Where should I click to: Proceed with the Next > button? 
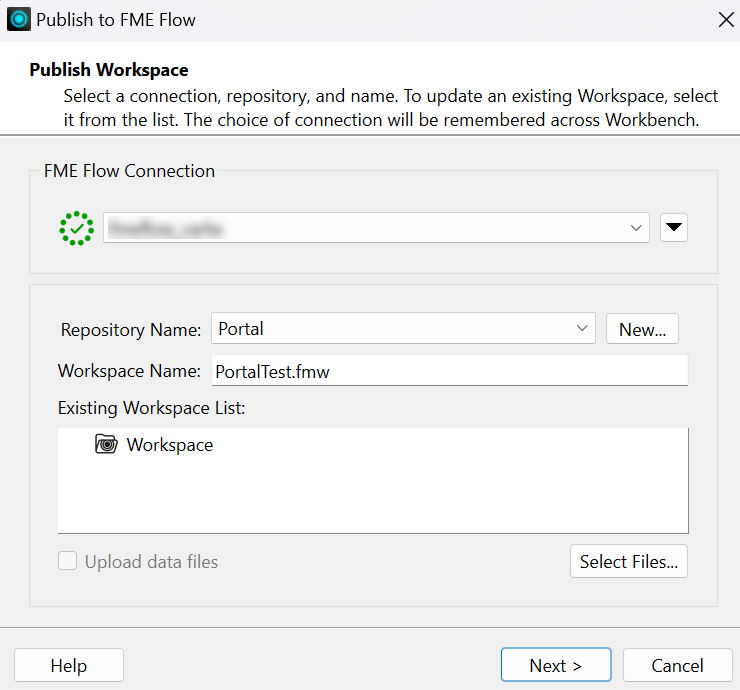click(556, 665)
